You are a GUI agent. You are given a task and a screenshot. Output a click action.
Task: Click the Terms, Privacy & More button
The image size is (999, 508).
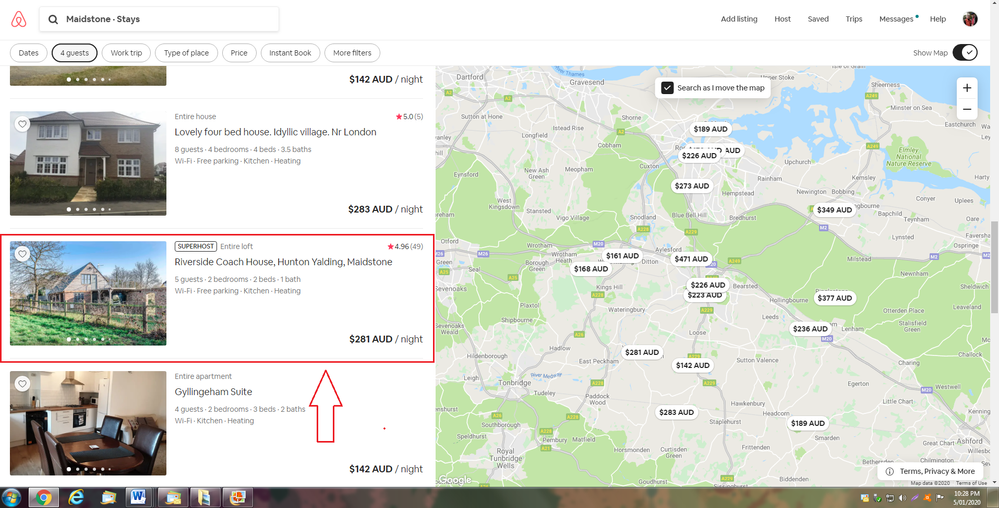coord(930,472)
